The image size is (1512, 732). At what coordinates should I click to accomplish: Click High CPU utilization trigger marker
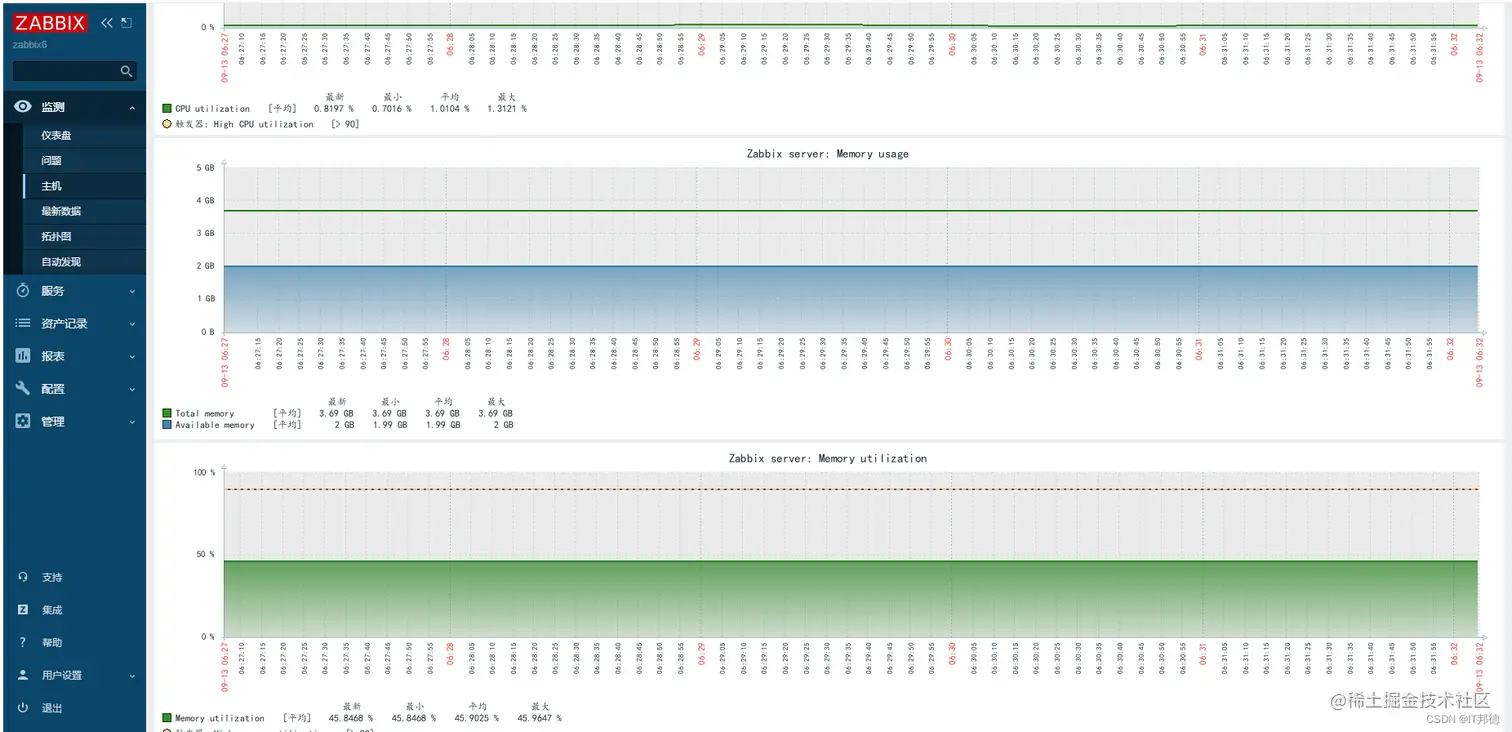click(x=167, y=124)
